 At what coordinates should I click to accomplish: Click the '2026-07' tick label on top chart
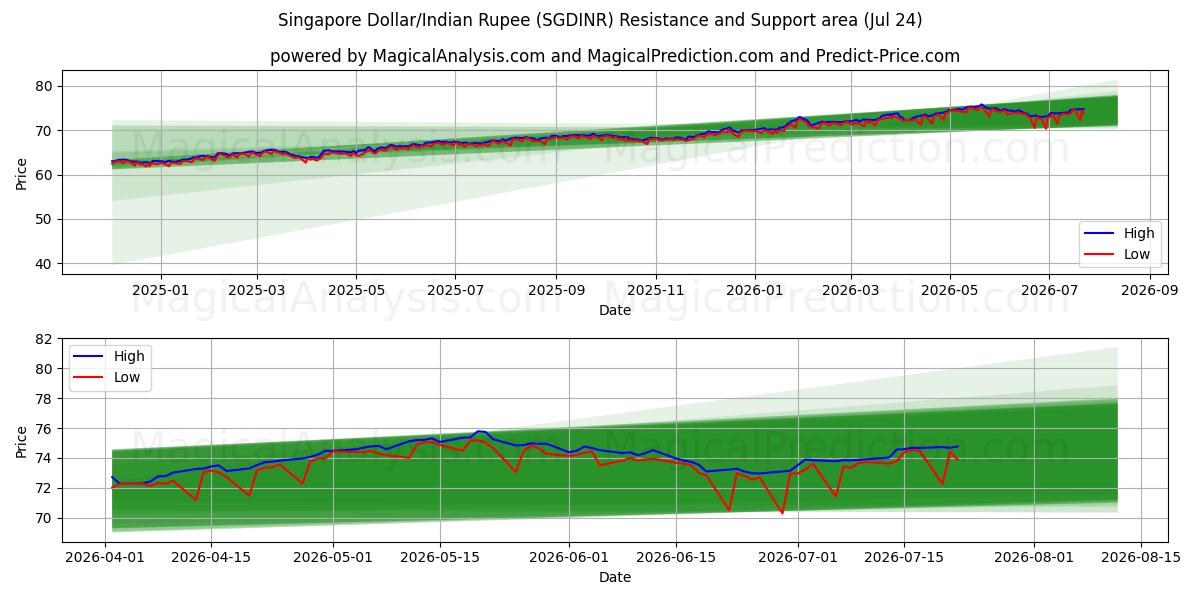(x=1048, y=290)
